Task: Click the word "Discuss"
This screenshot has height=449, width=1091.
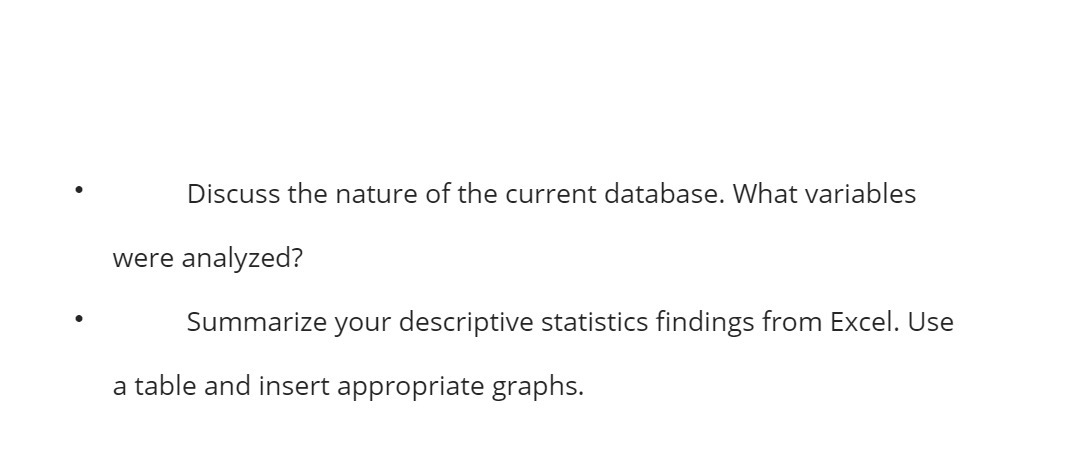Action: coord(234,194)
